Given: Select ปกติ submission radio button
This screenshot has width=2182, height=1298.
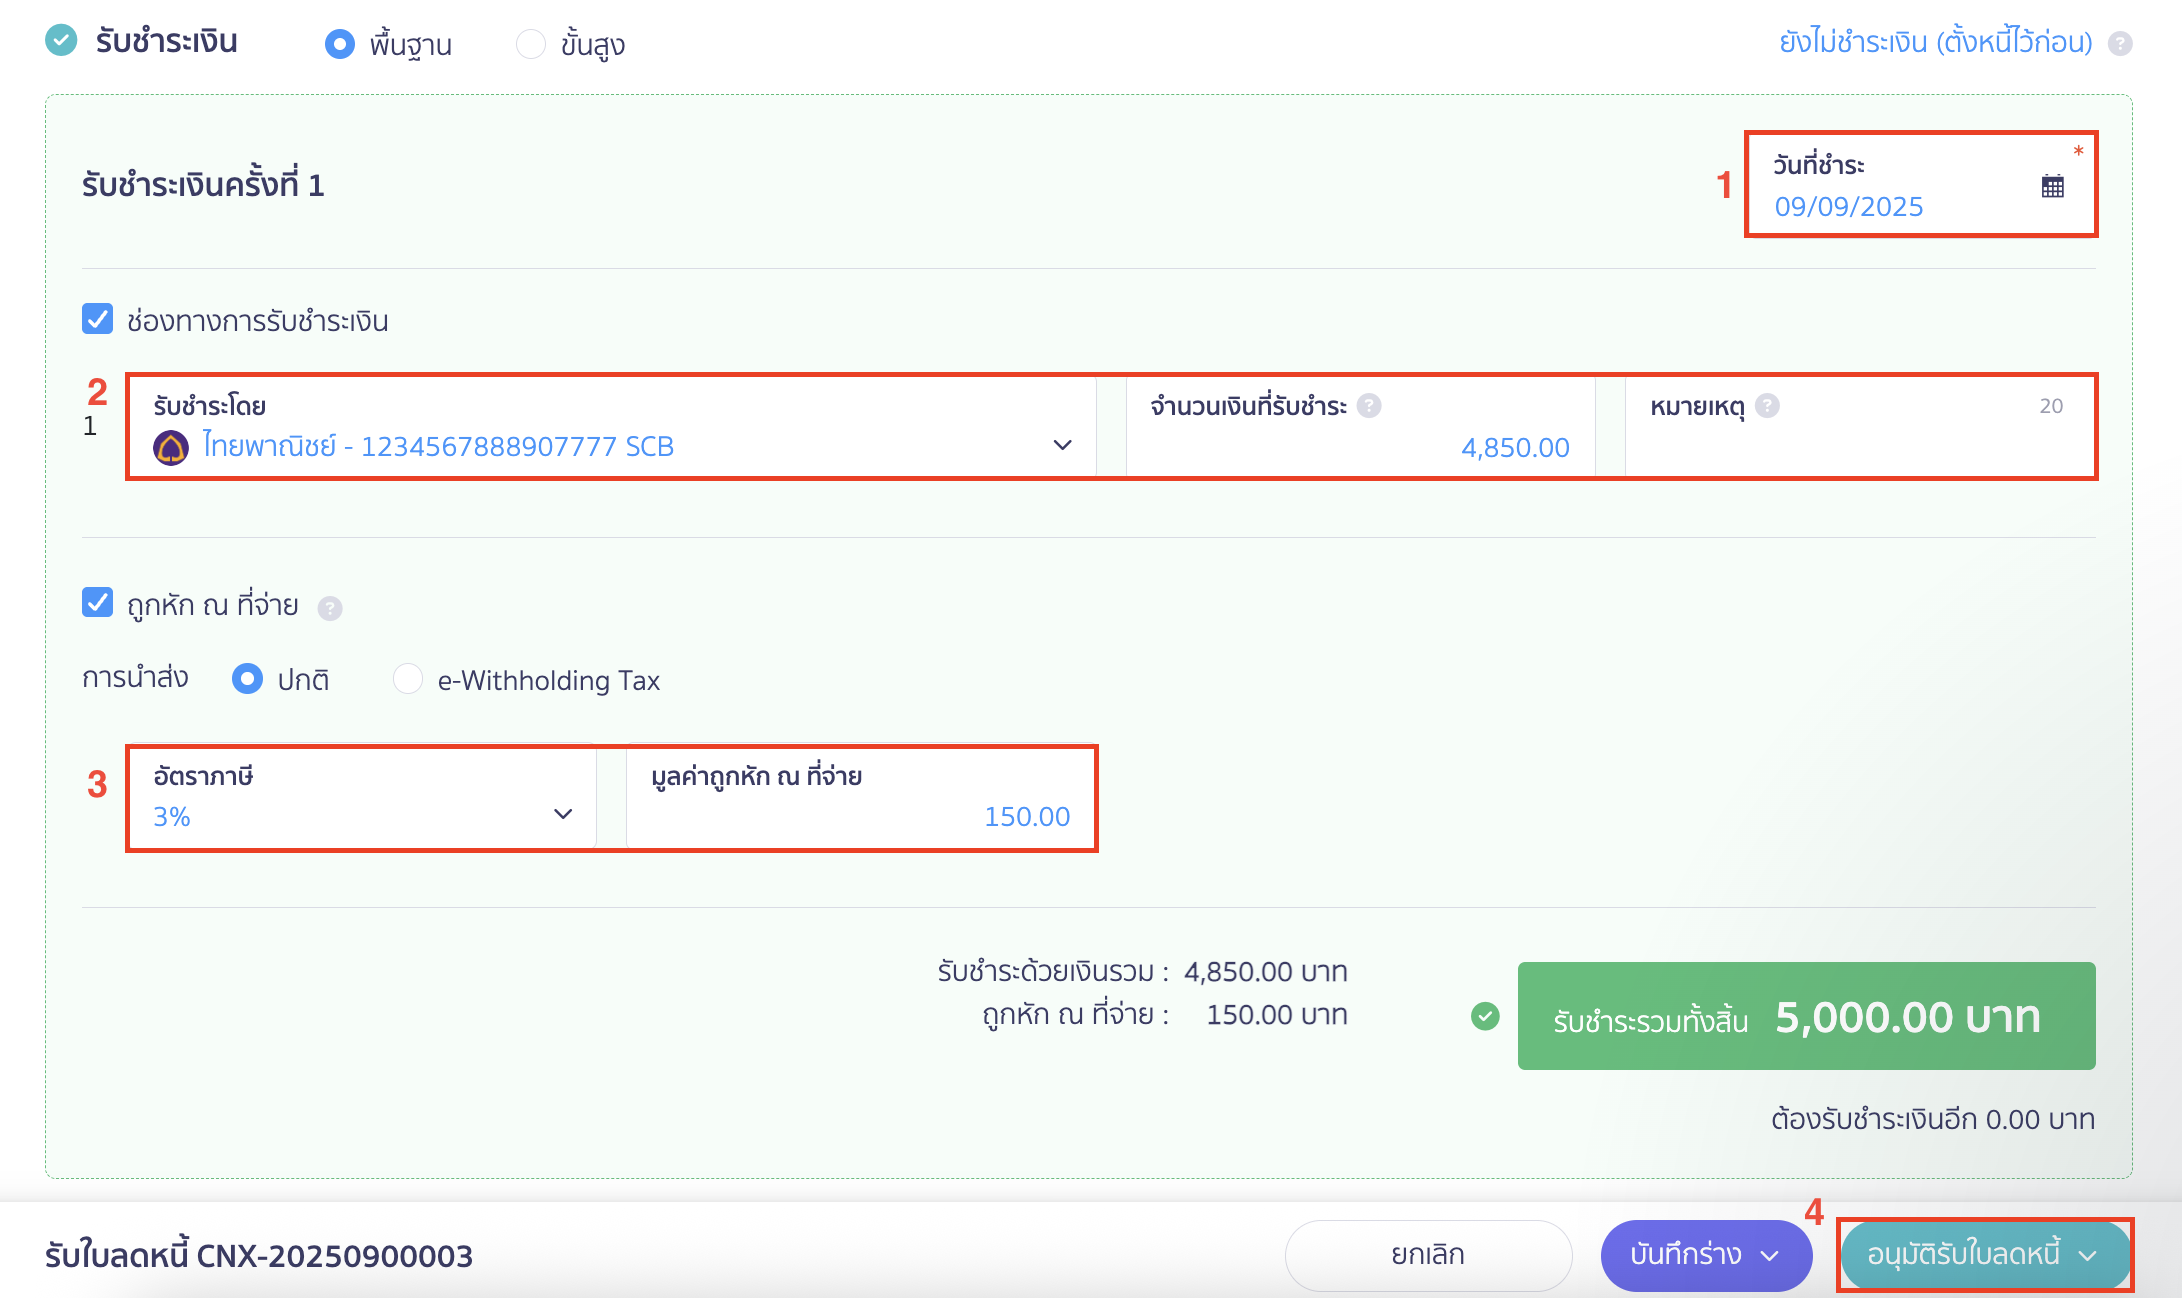Looking at the screenshot, I should click(247, 679).
